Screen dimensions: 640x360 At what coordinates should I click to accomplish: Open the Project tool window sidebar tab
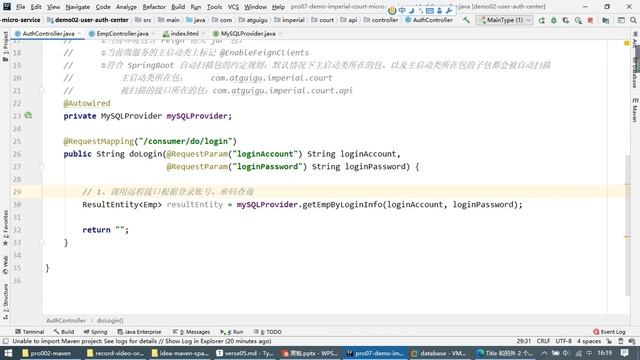[5, 46]
